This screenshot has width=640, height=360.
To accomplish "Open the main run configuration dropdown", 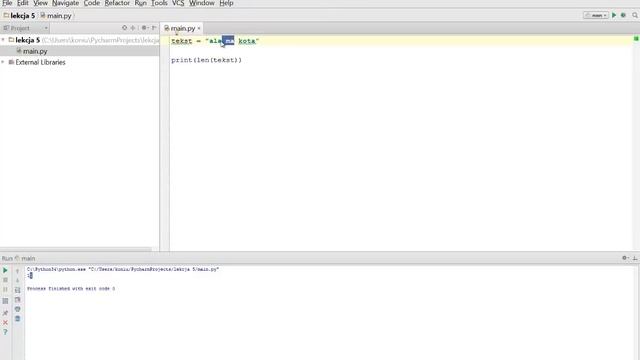I will [x=596, y=15].
